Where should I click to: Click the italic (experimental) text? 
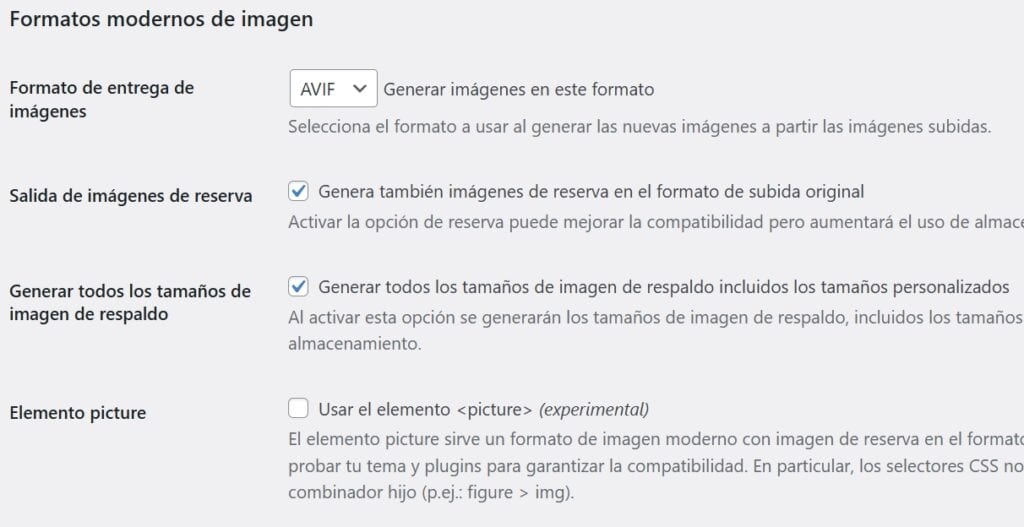click(x=594, y=410)
